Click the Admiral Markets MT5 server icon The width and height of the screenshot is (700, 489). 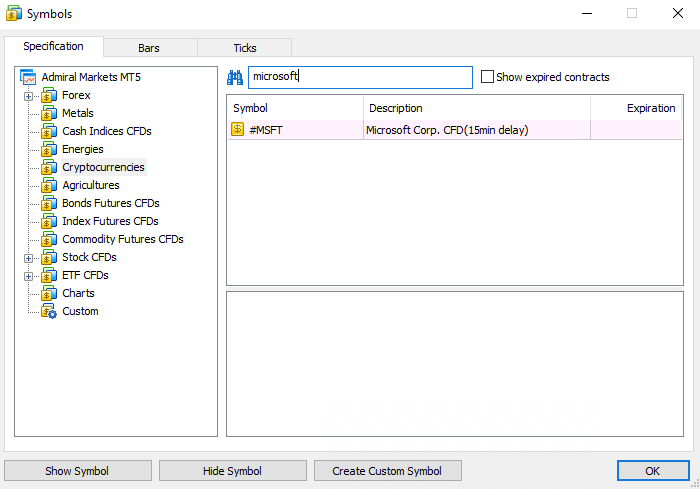pyautogui.click(x=28, y=77)
